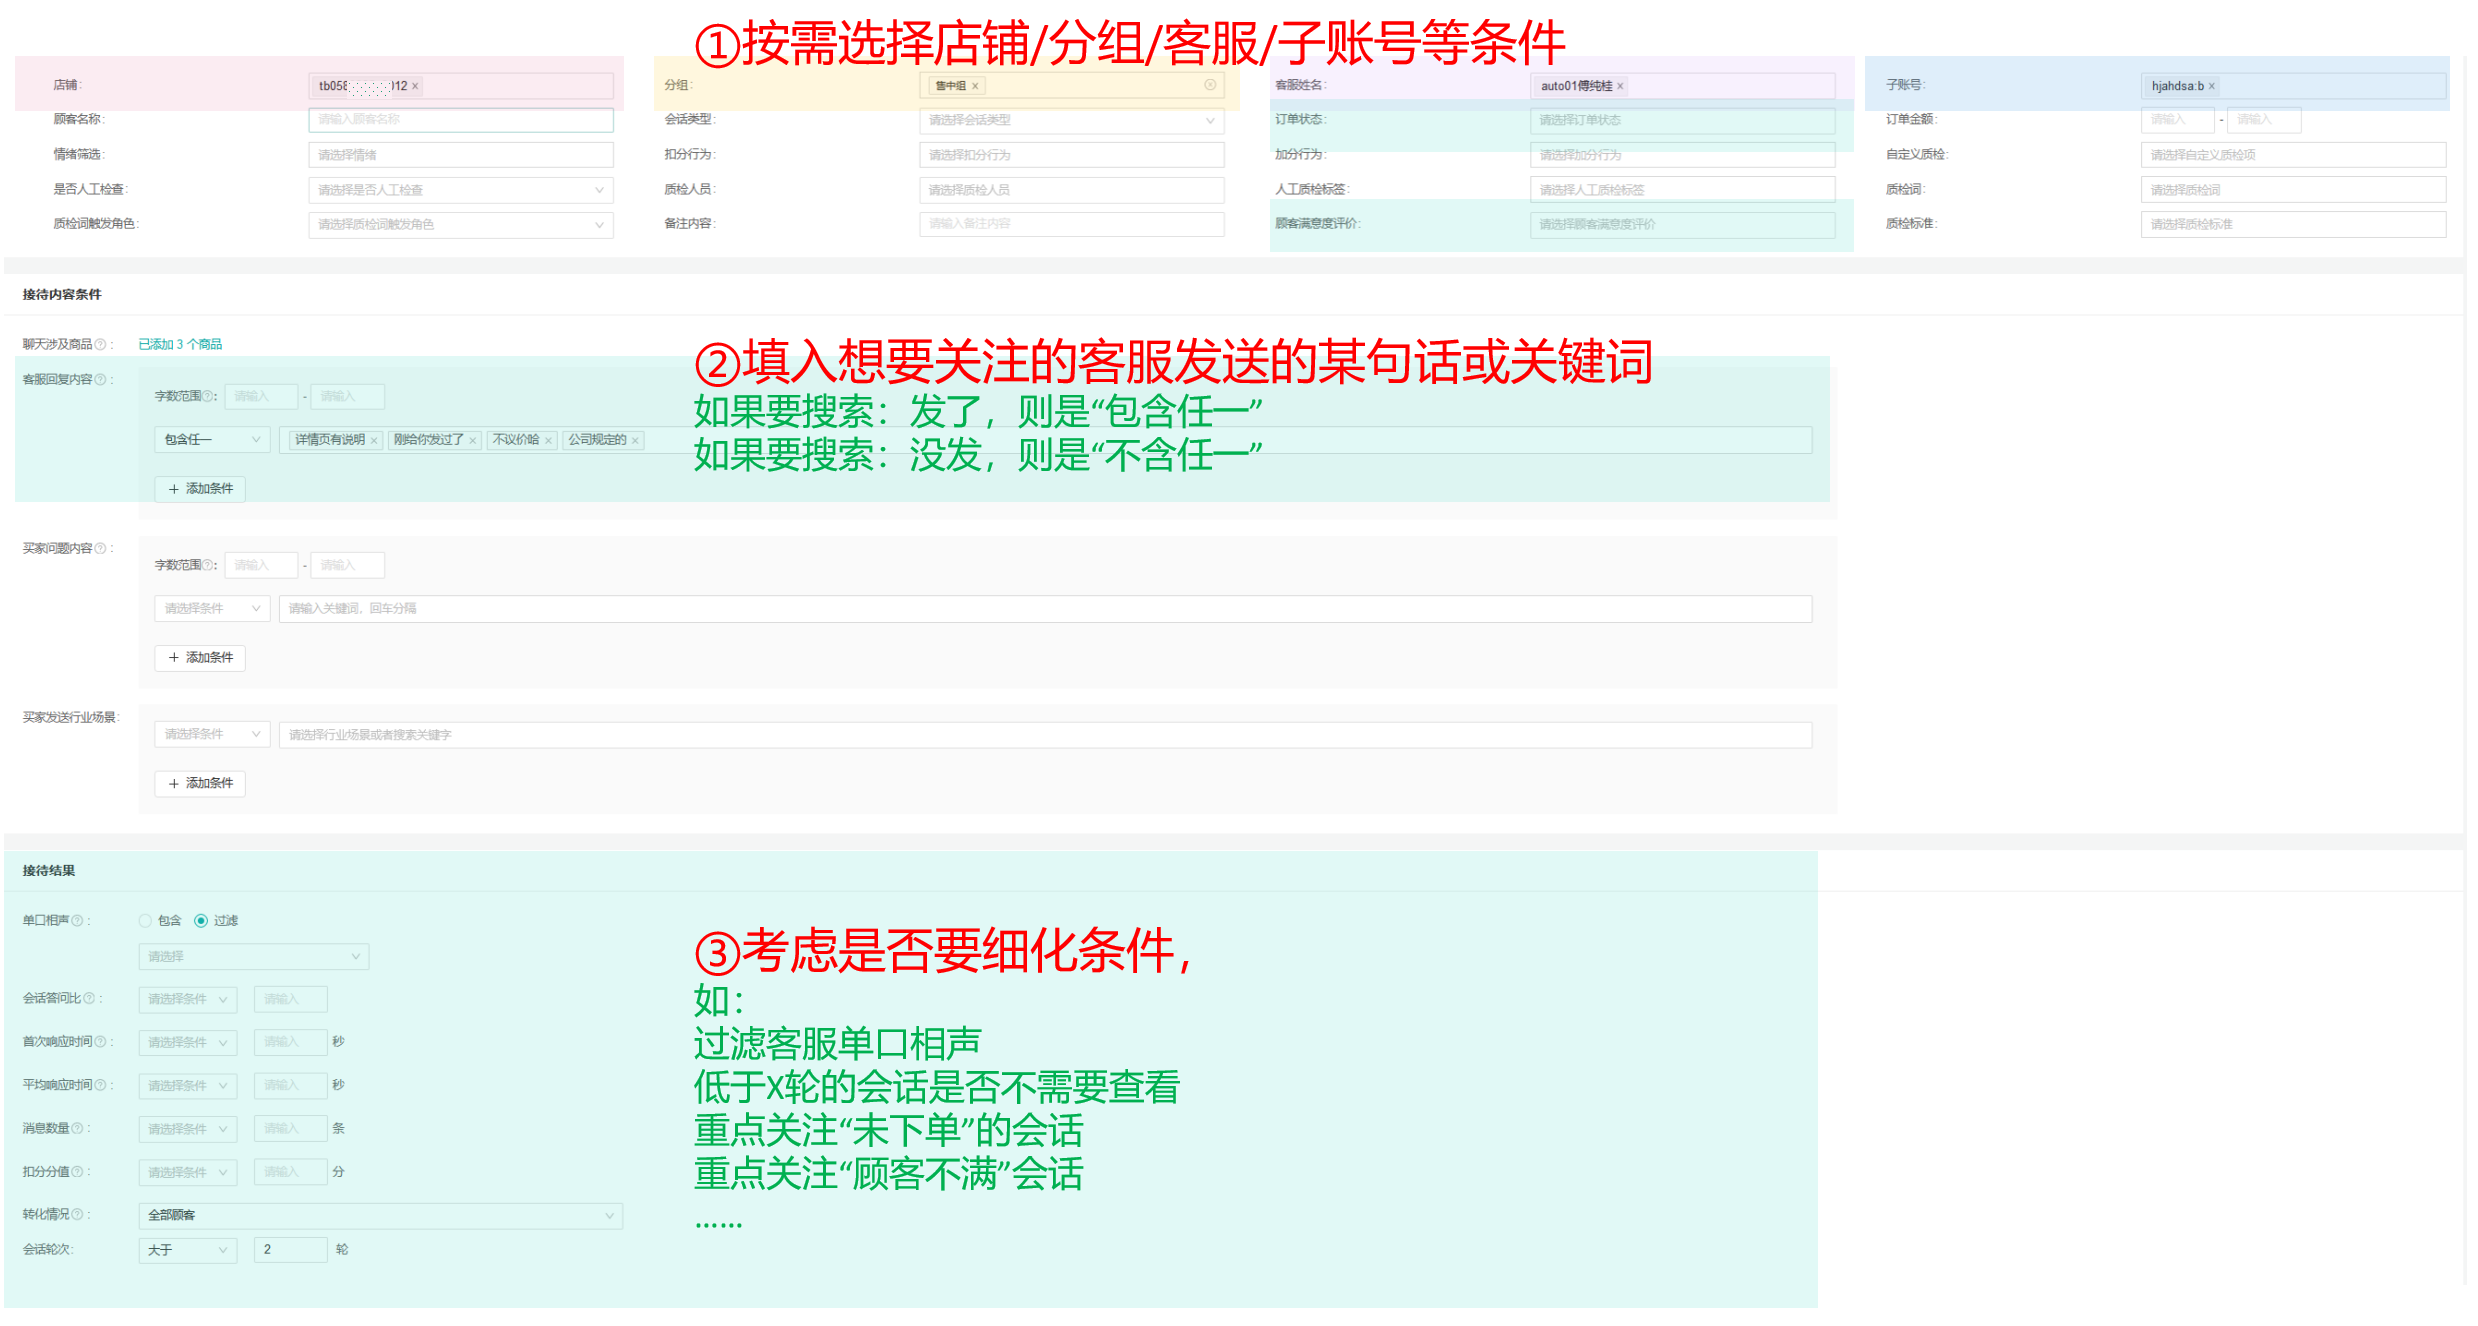Remove the hjahdsa:b sub-account tag
This screenshot has height=1326, width=2478.
2212,86
